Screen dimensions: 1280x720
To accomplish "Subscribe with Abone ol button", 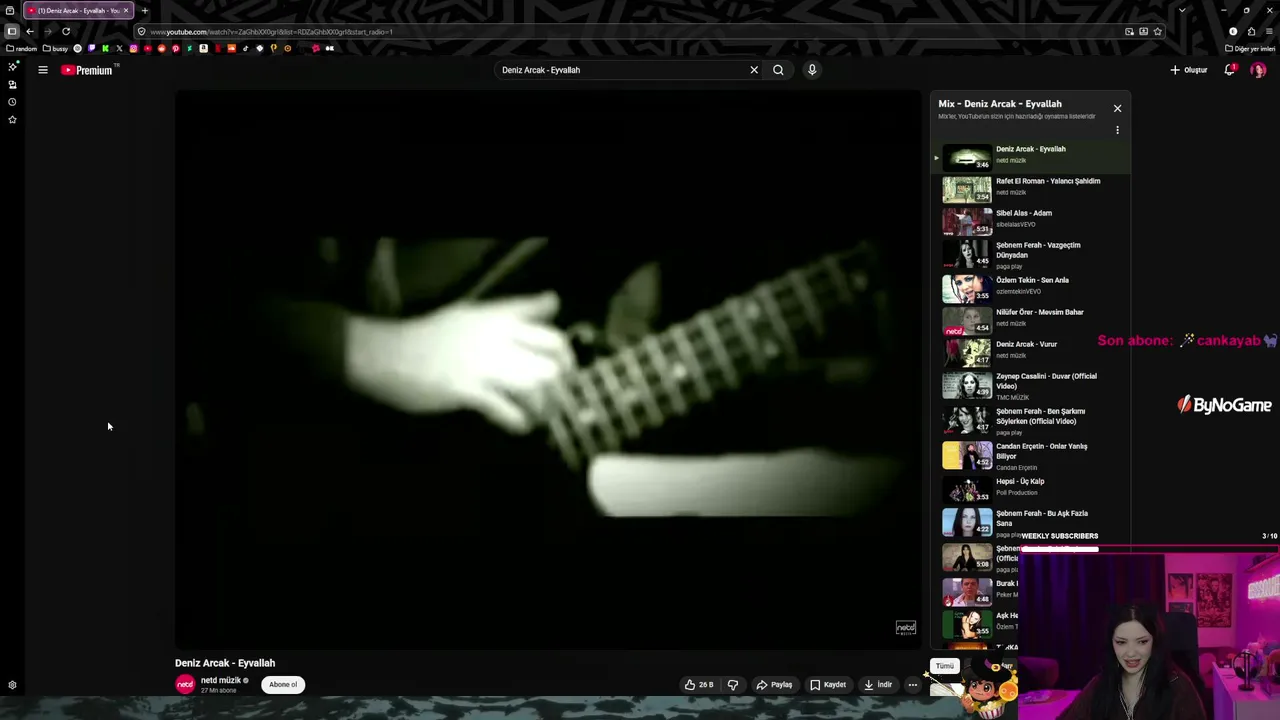I will click(283, 685).
